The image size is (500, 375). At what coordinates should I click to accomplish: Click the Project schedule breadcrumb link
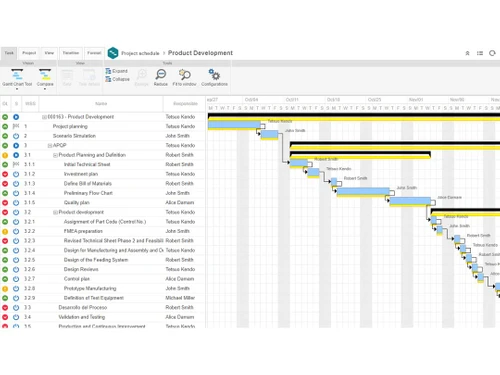(x=140, y=53)
